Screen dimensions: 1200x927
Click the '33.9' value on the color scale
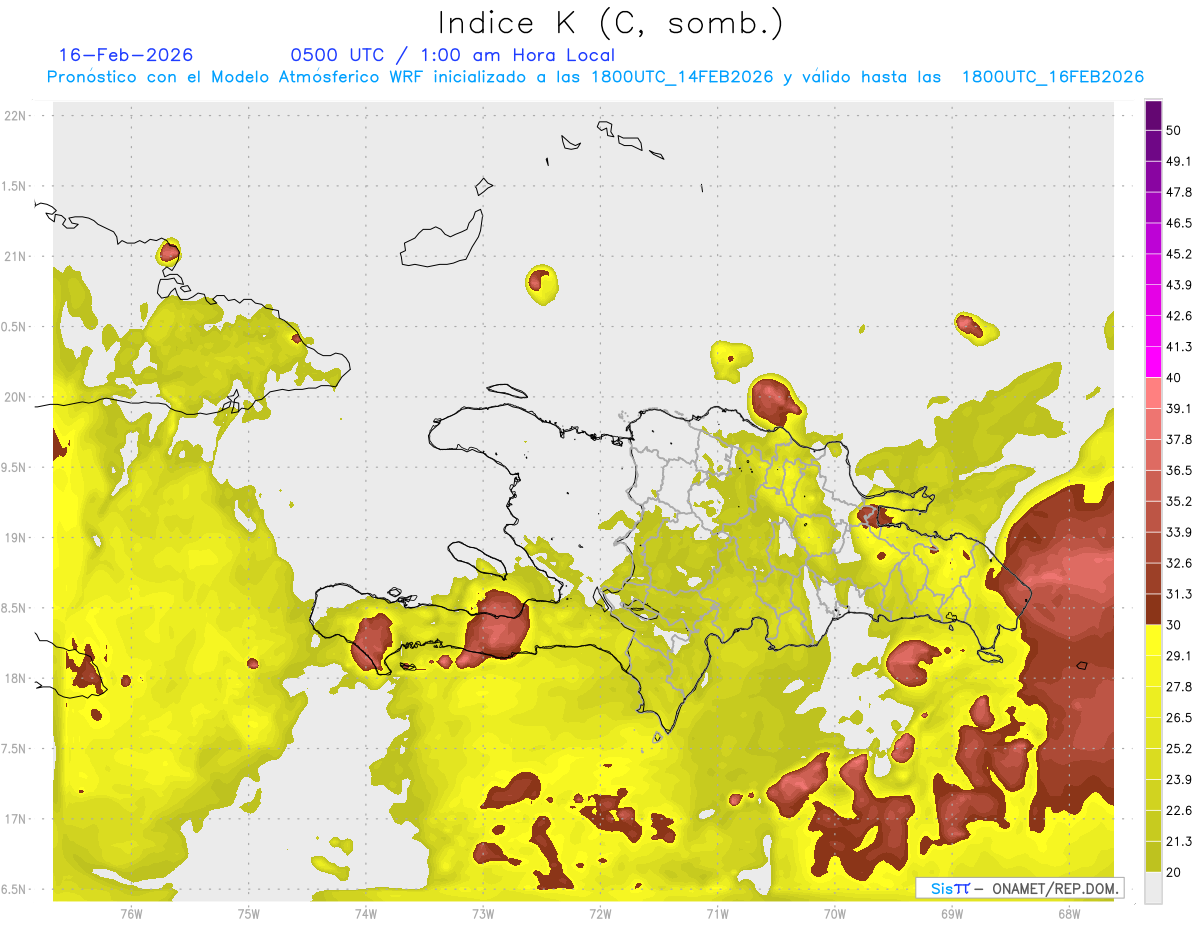pos(1179,532)
